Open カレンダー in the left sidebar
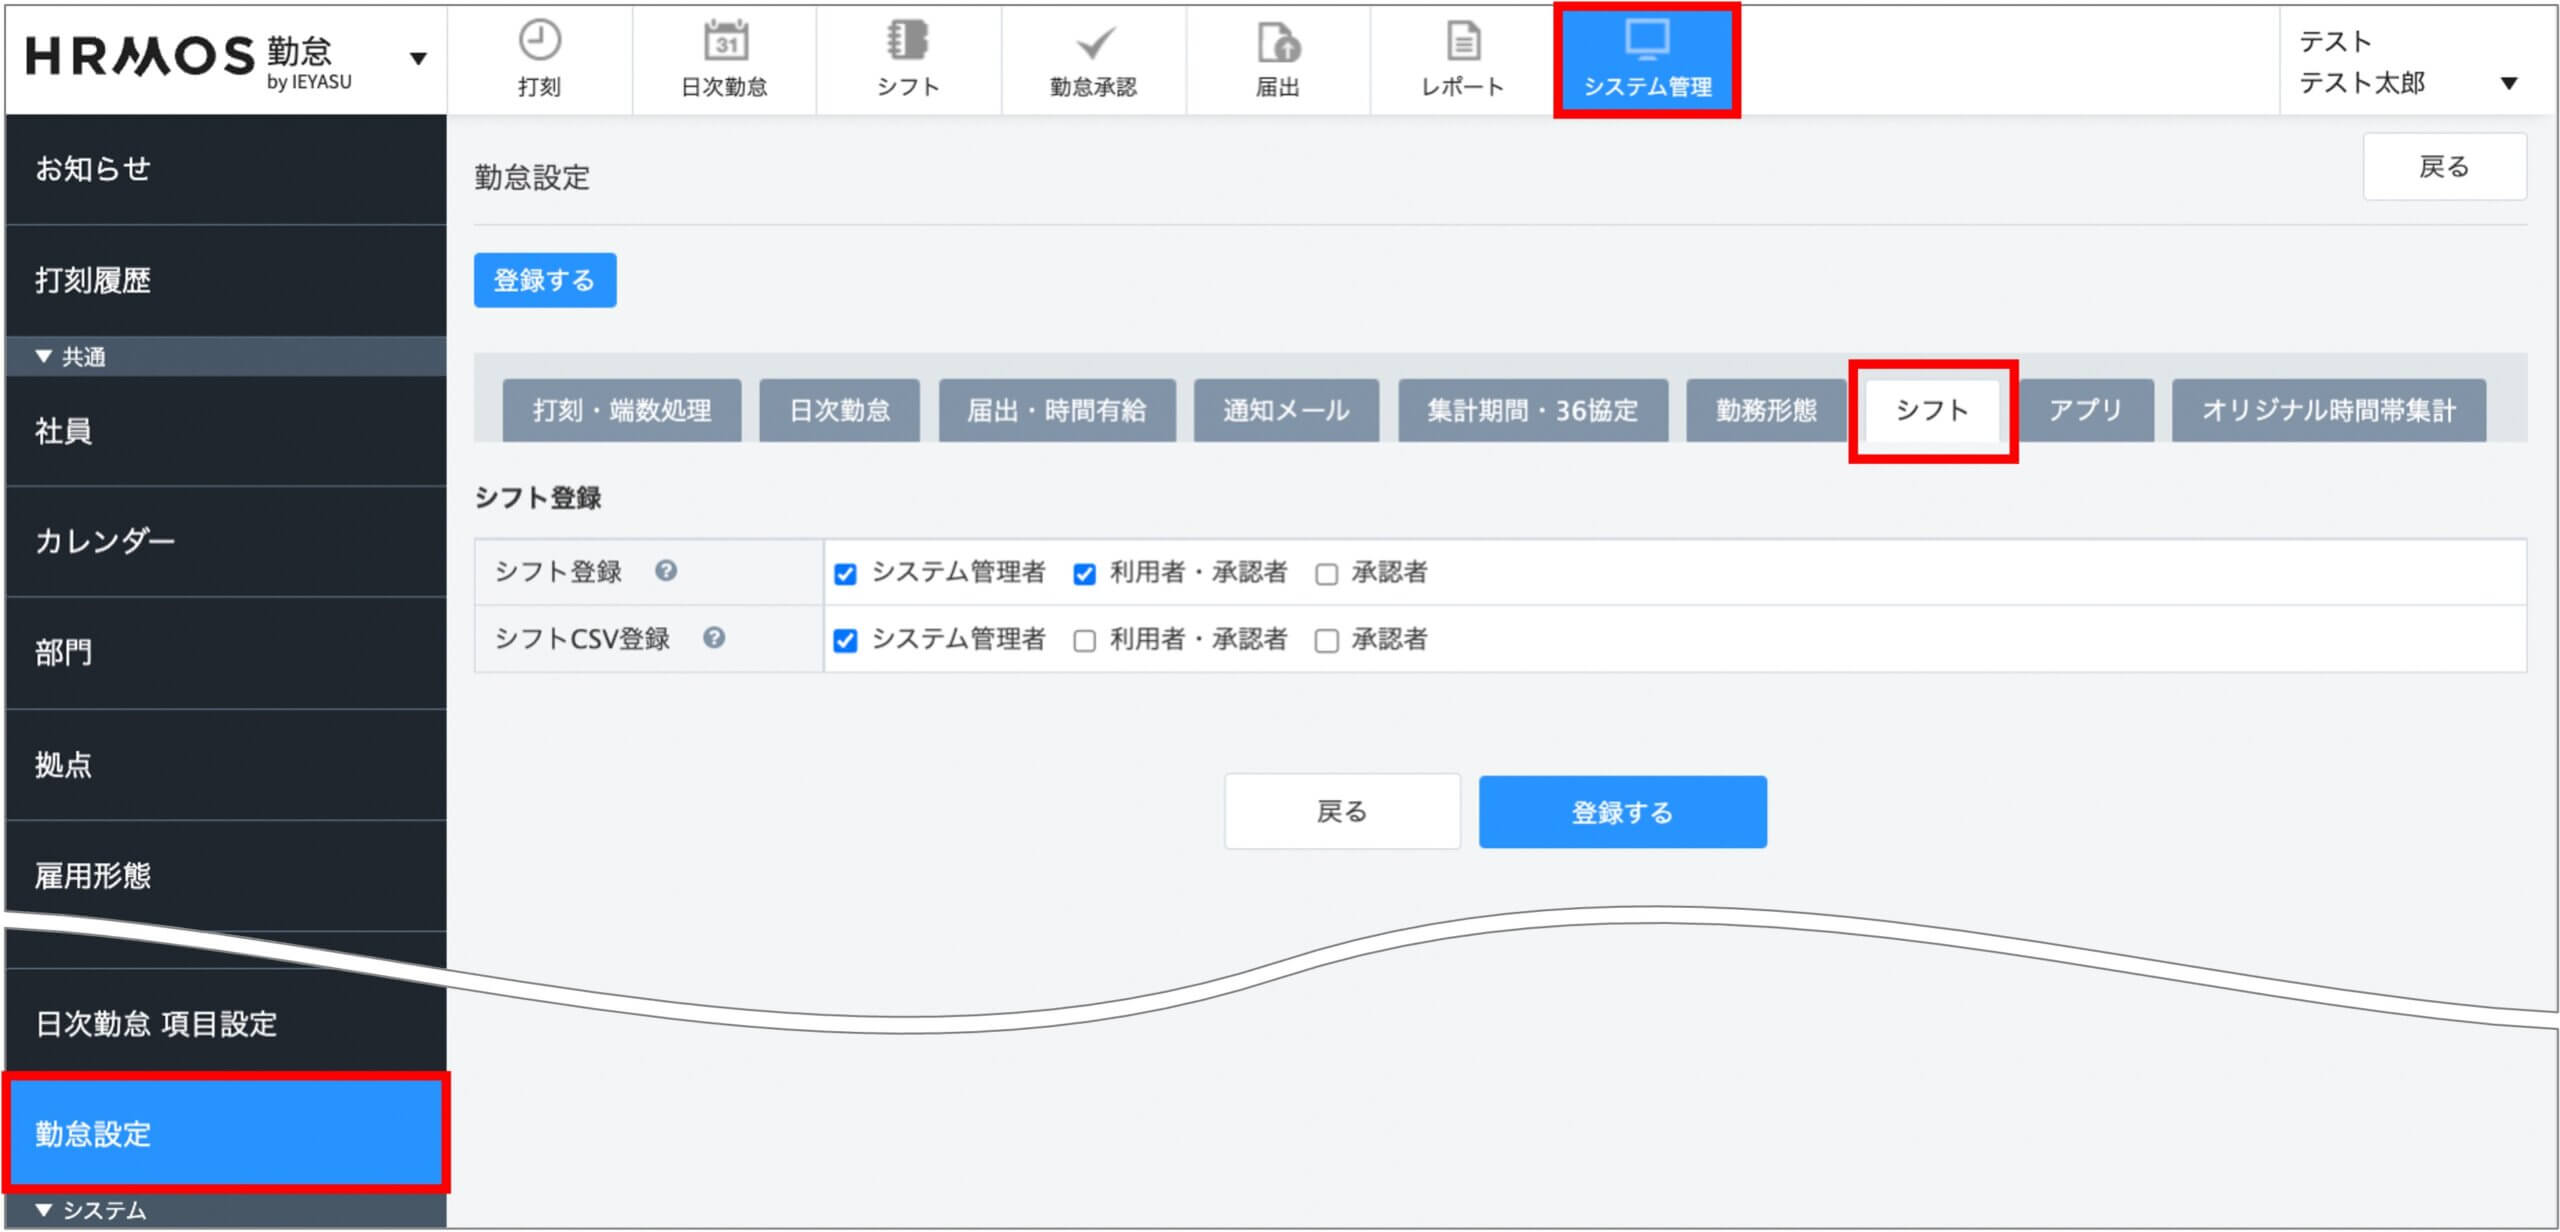This screenshot has height=1232, width=2560. coord(105,541)
